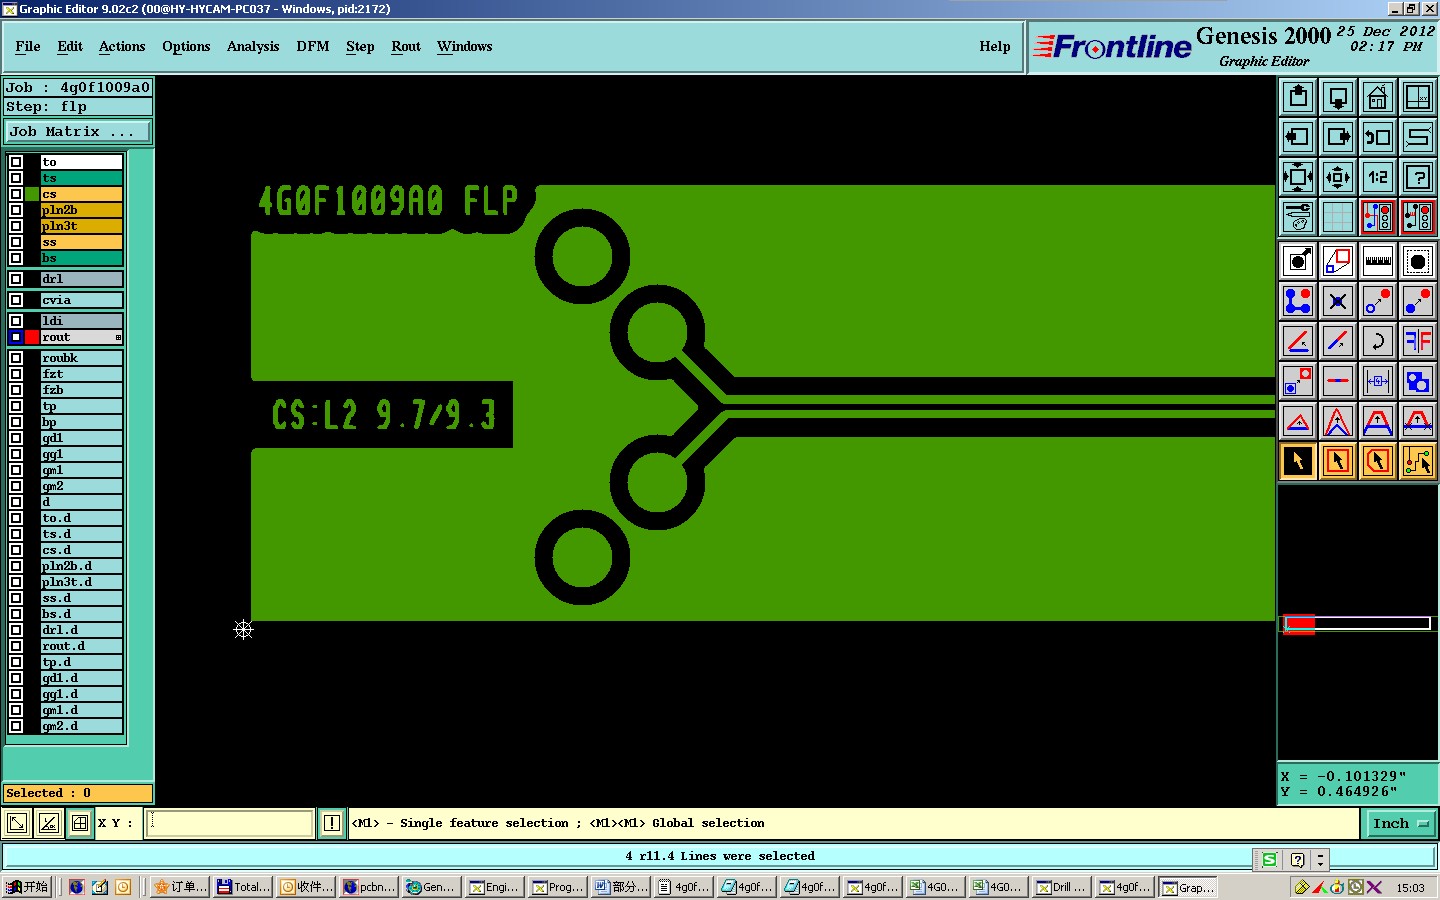Click the pan right icon

[x=1338, y=137]
